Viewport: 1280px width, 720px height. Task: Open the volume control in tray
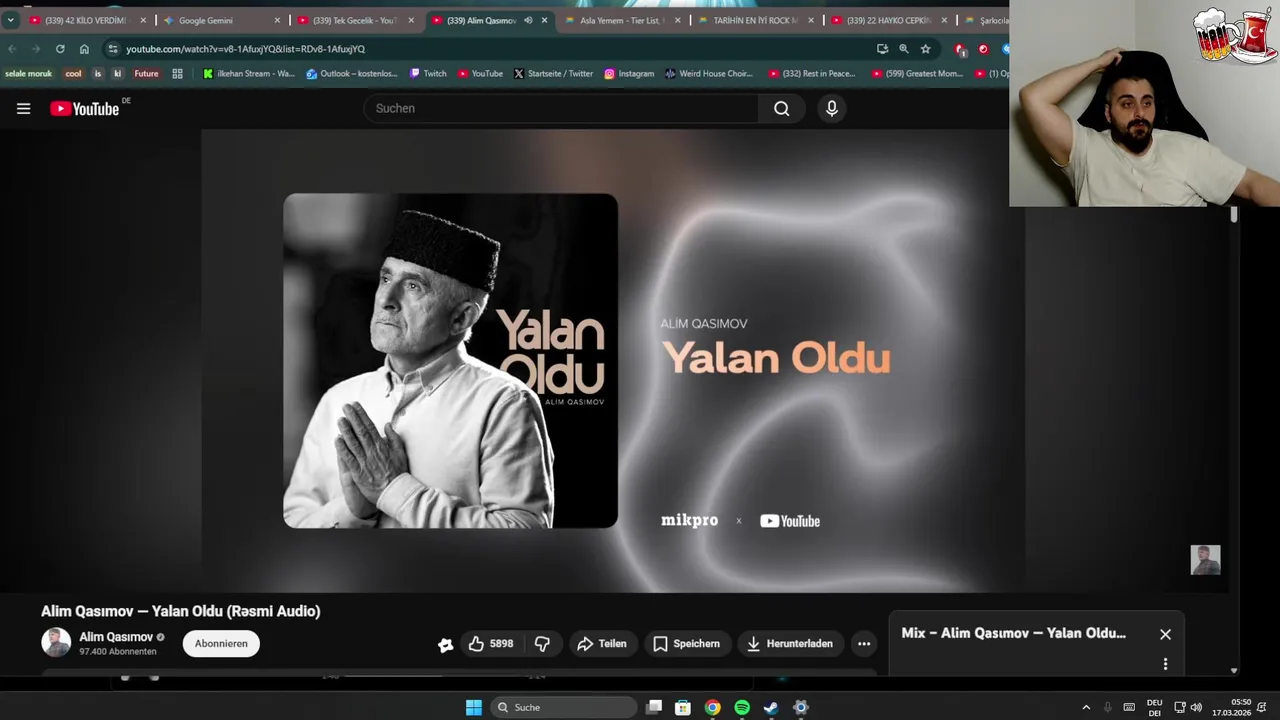pyautogui.click(x=1196, y=707)
